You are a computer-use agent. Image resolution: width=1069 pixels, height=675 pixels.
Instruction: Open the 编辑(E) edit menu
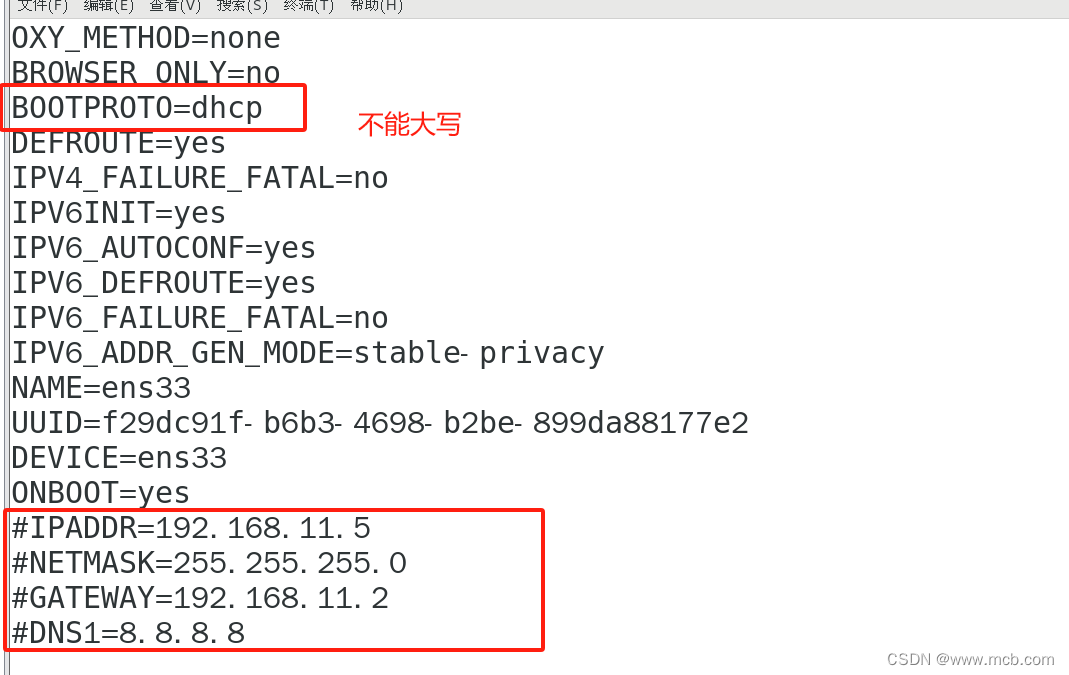[108, 7]
